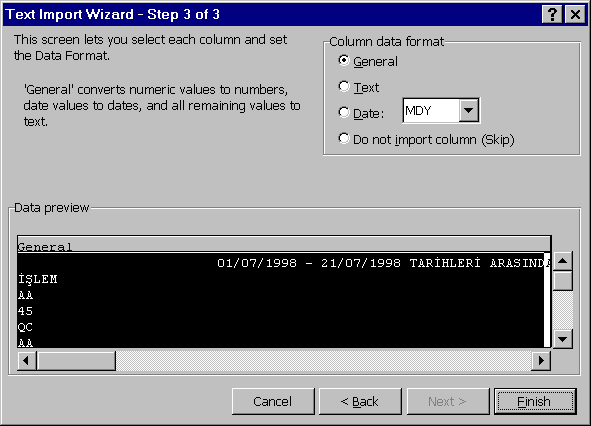
Task: Click the preview scroll down arrow
Action: tap(562, 339)
